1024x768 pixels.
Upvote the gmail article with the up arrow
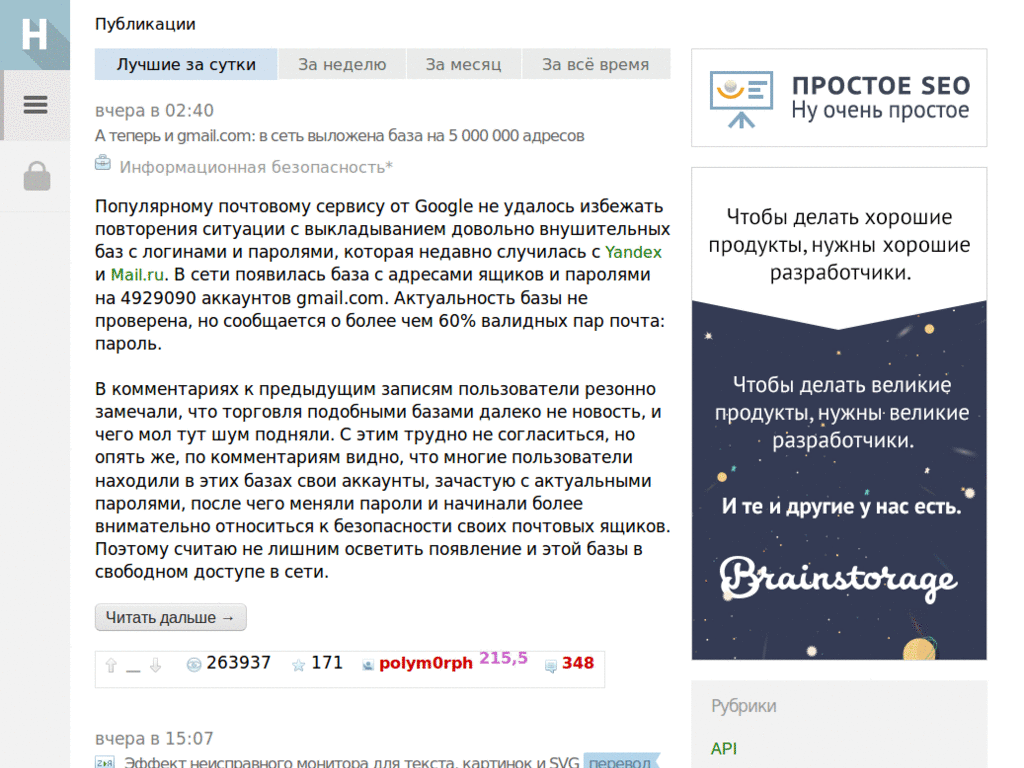click(111, 665)
